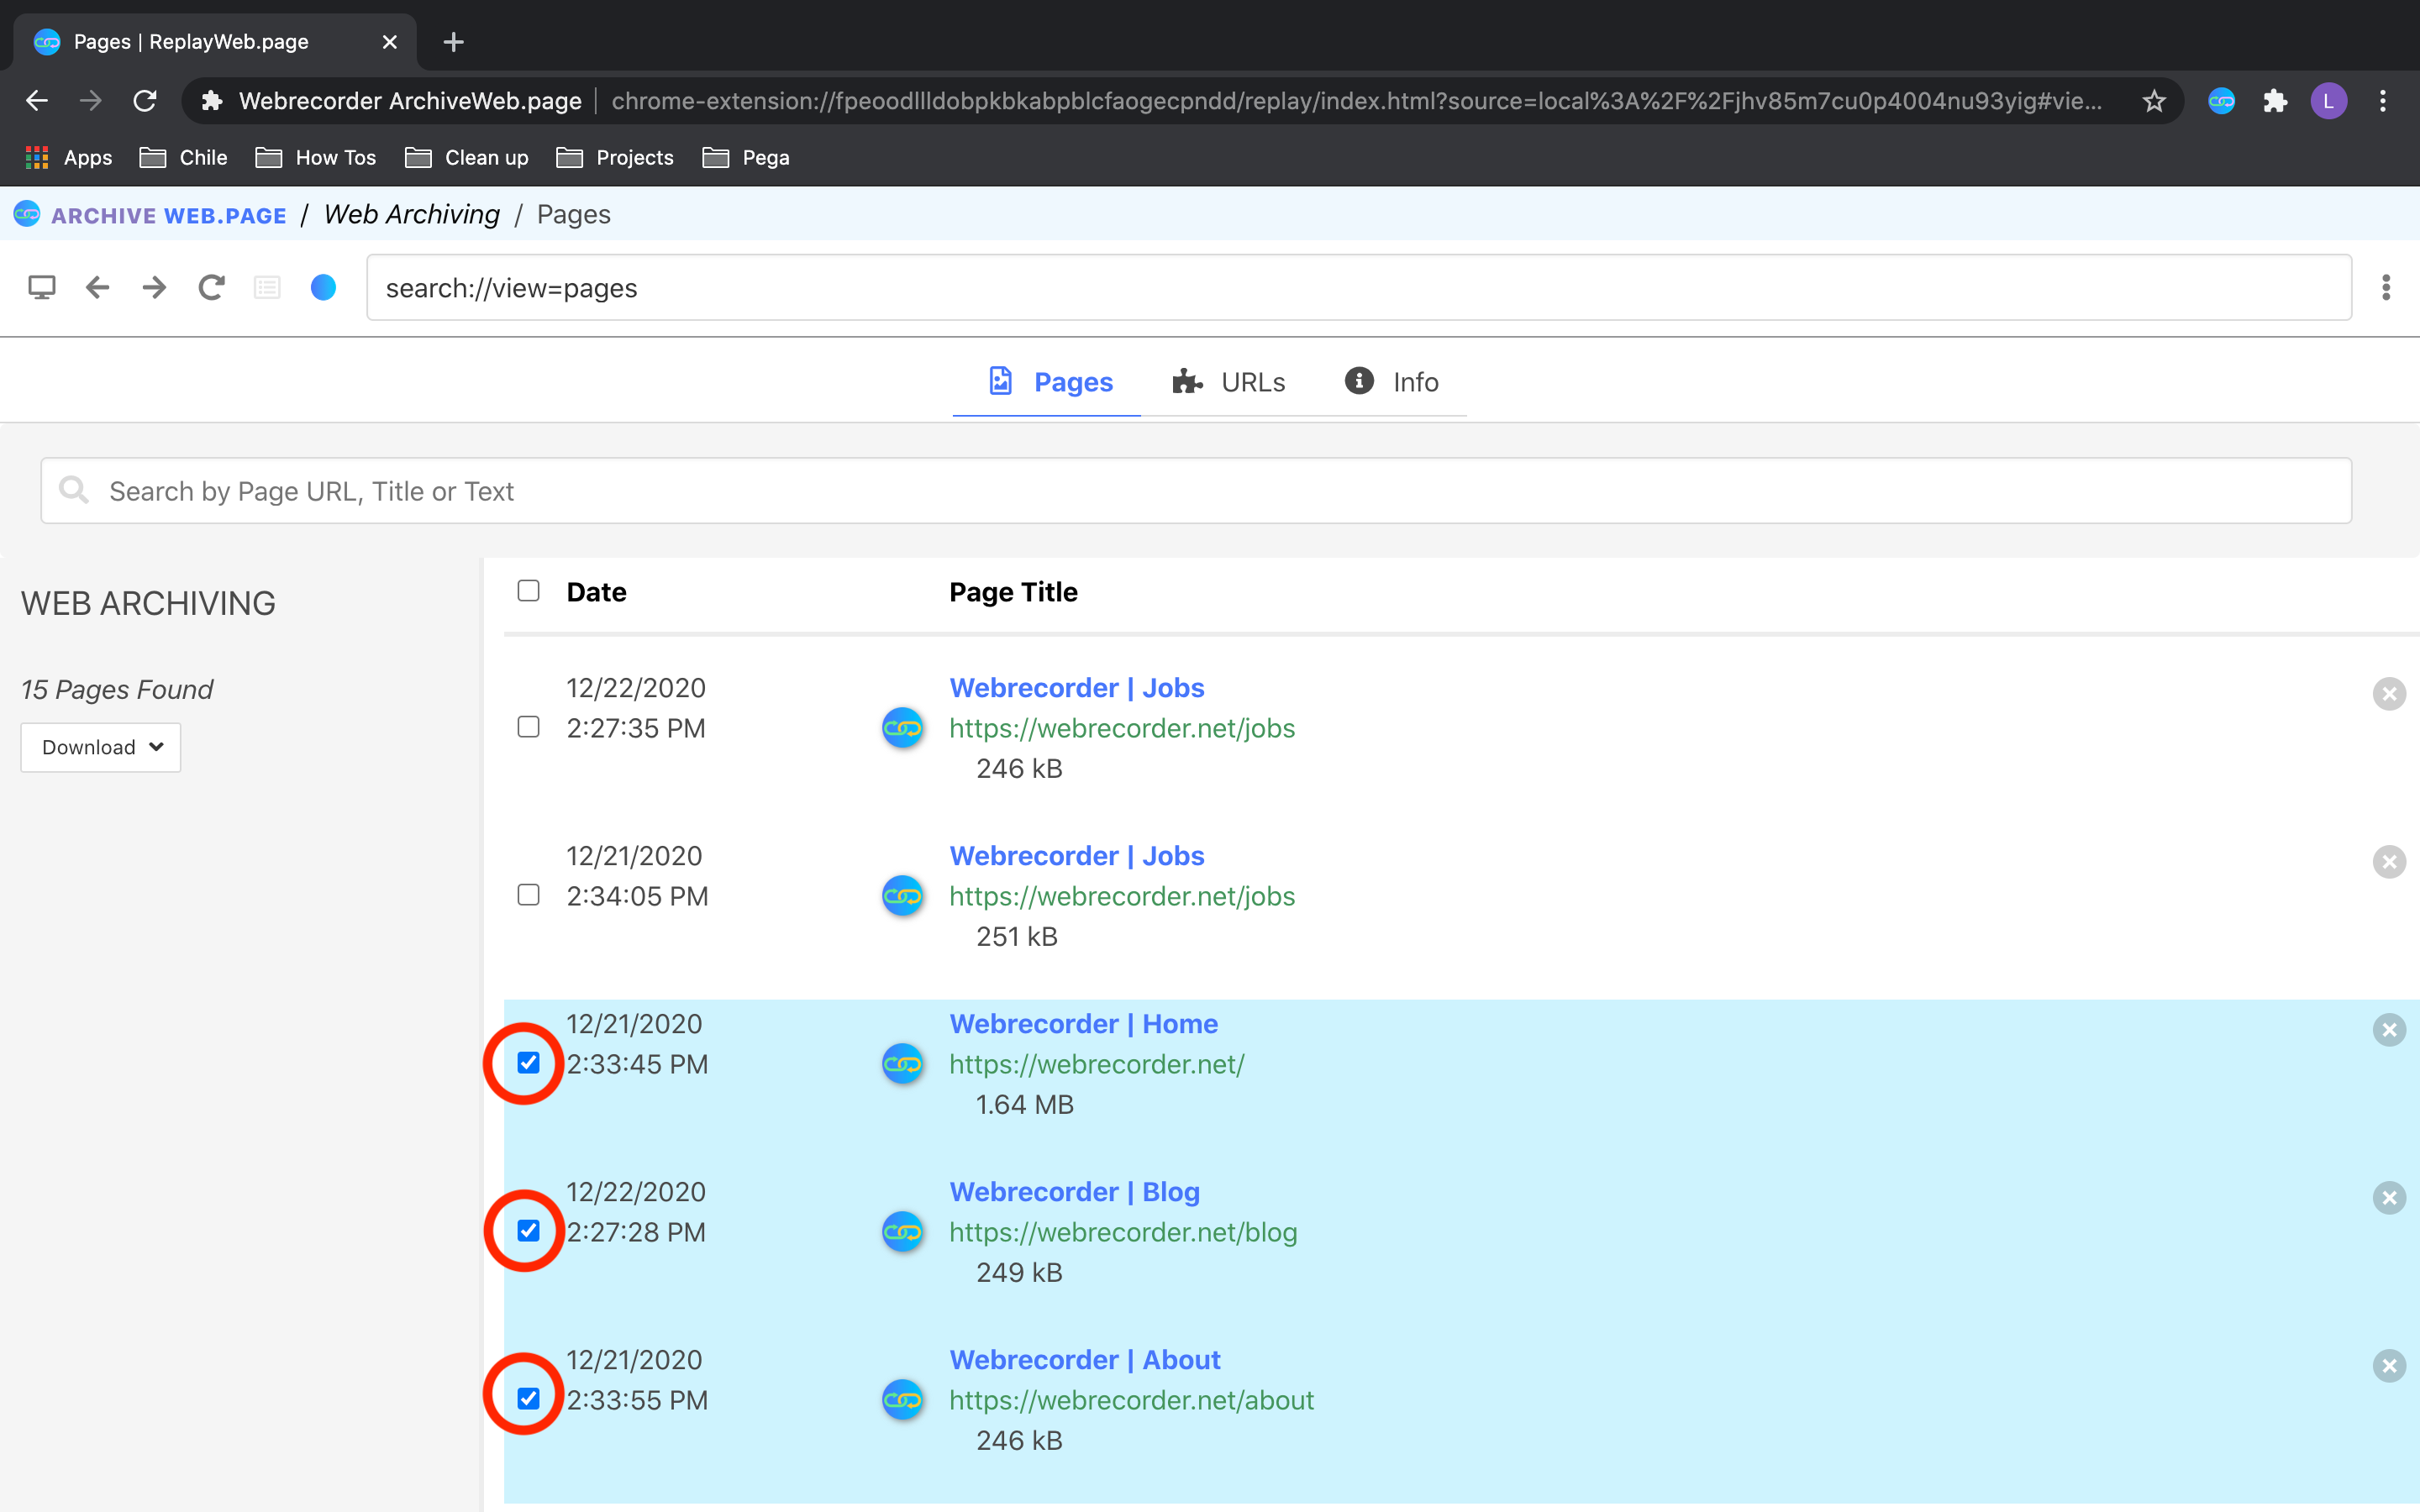
Task: Click the monitor icon in replay toolbar
Action: [41, 288]
